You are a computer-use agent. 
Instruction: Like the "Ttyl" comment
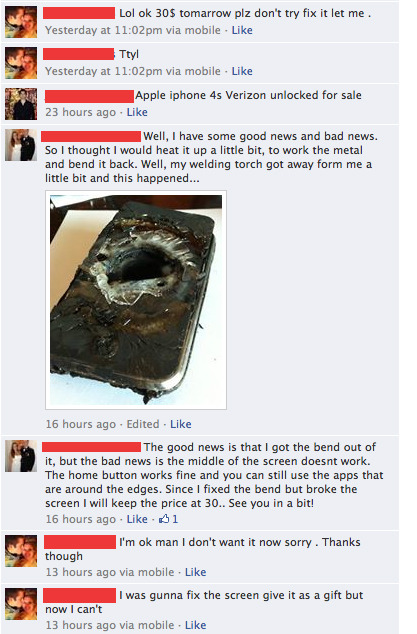tap(242, 71)
